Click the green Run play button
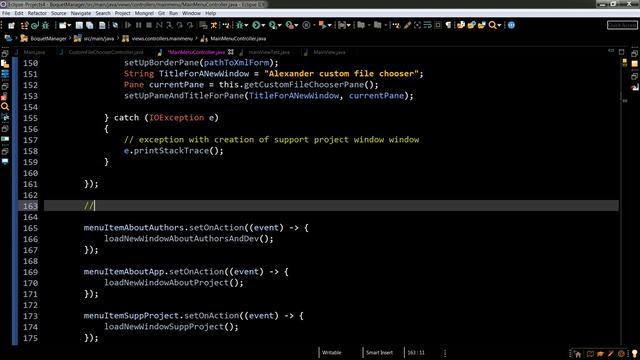The image size is (640, 360). pyautogui.click(x=256, y=25)
